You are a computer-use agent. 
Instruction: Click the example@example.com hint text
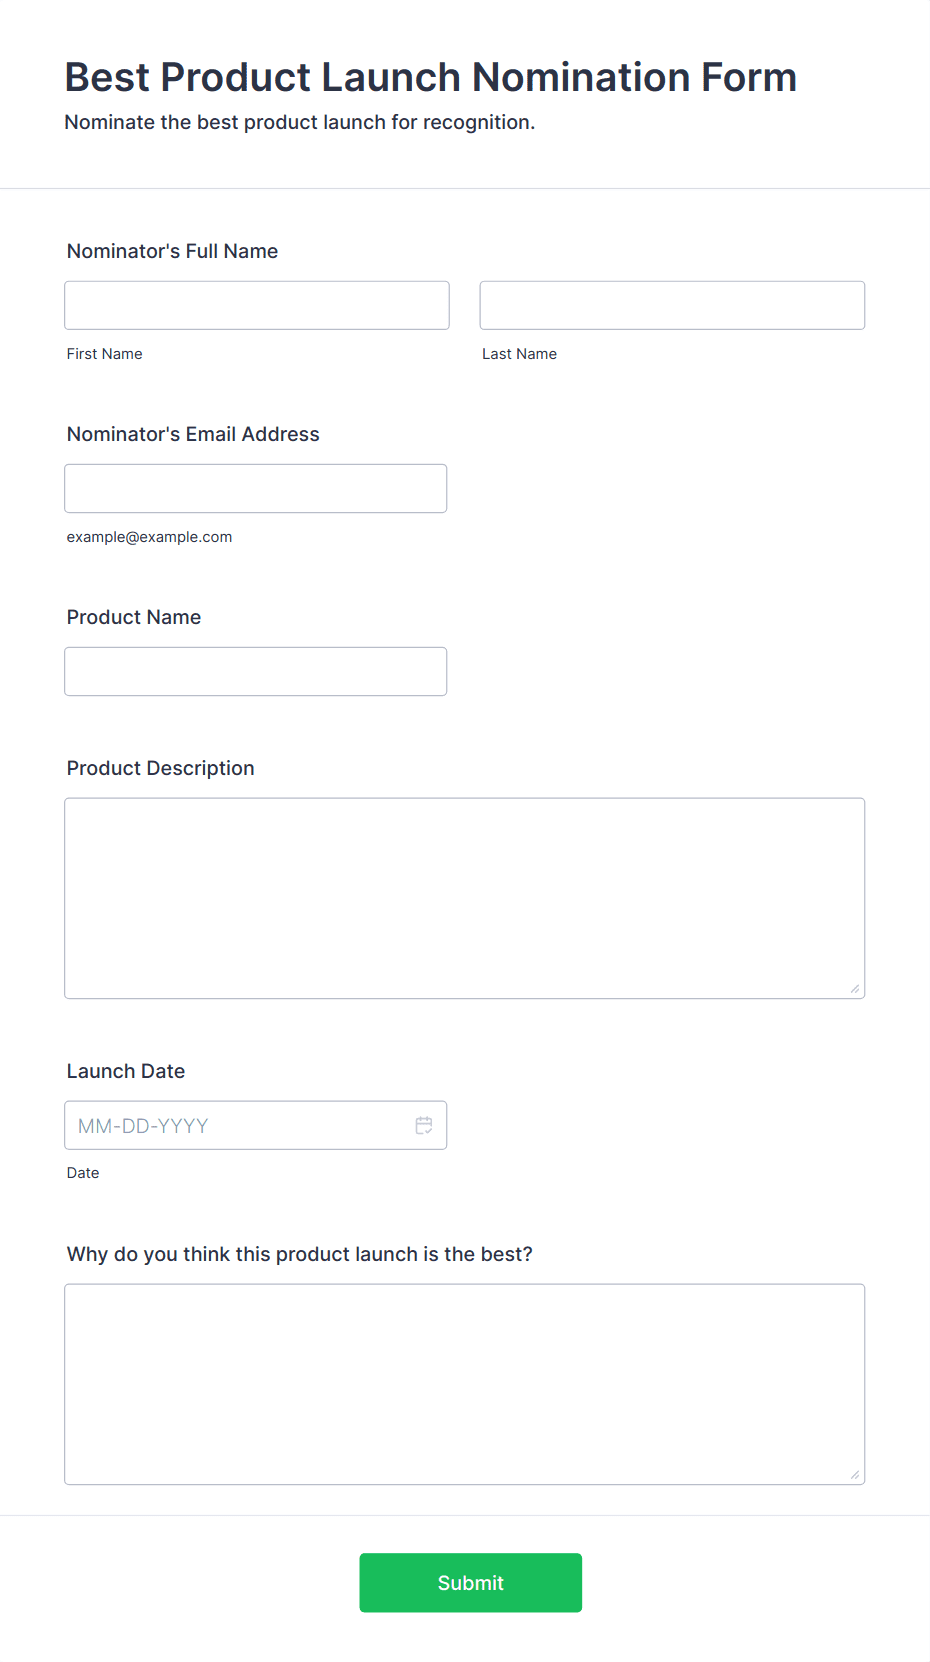(x=150, y=537)
